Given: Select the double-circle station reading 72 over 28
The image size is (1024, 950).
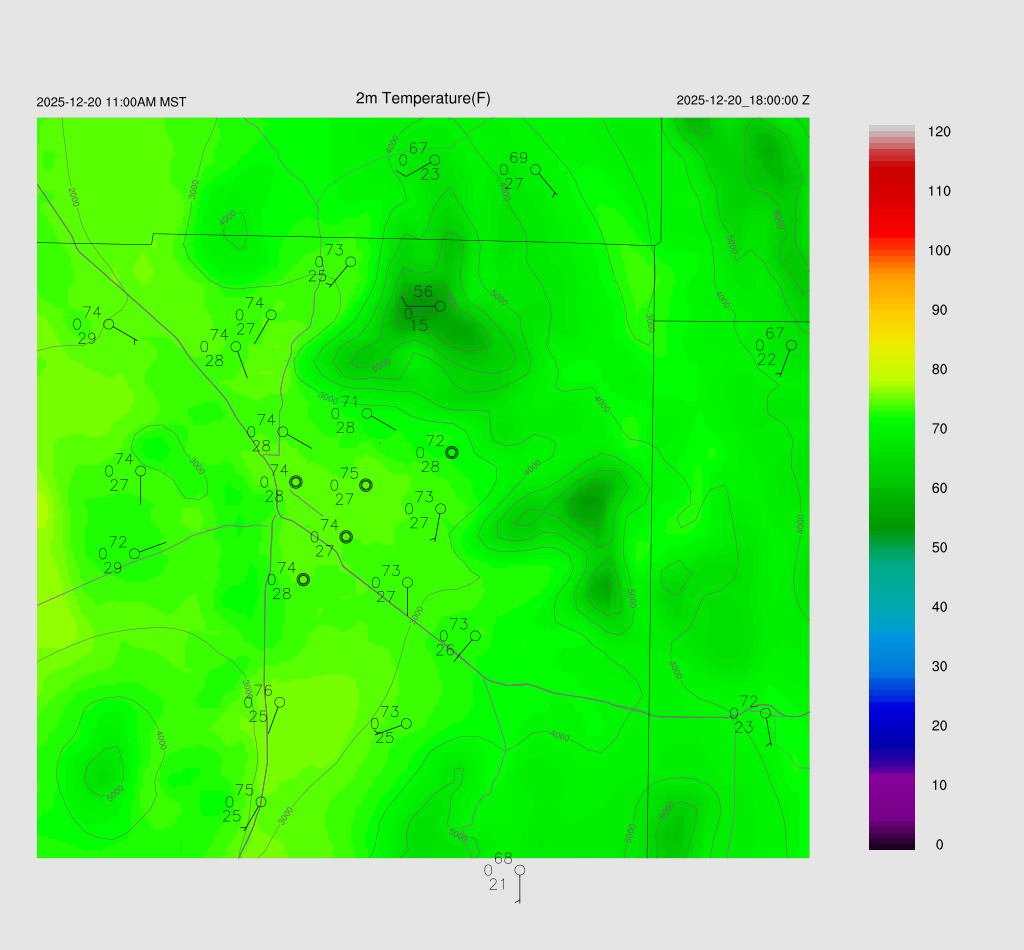Looking at the screenshot, I should [x=452, y=453].
